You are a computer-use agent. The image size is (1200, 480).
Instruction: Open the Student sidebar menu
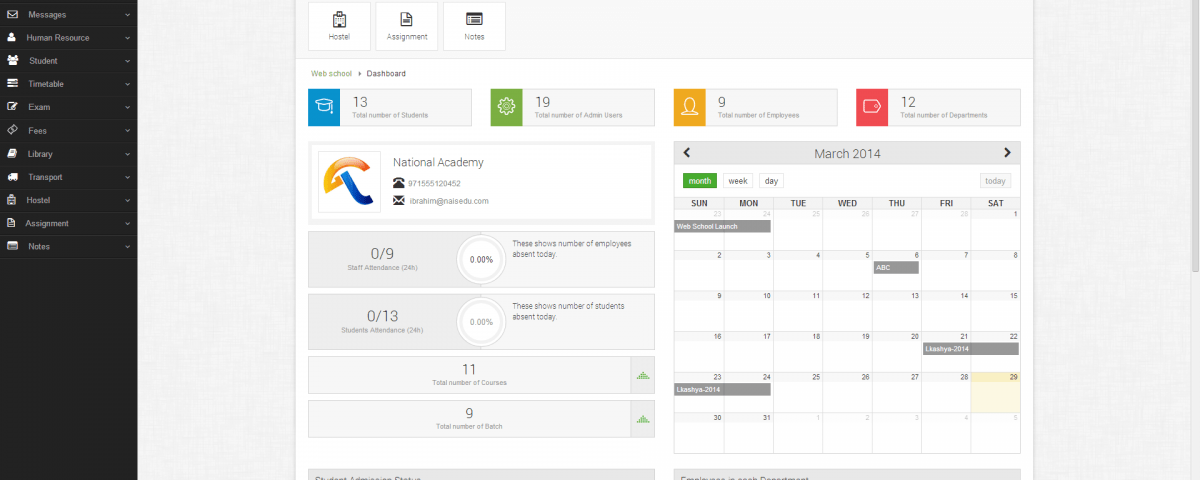tap(68, 61)
